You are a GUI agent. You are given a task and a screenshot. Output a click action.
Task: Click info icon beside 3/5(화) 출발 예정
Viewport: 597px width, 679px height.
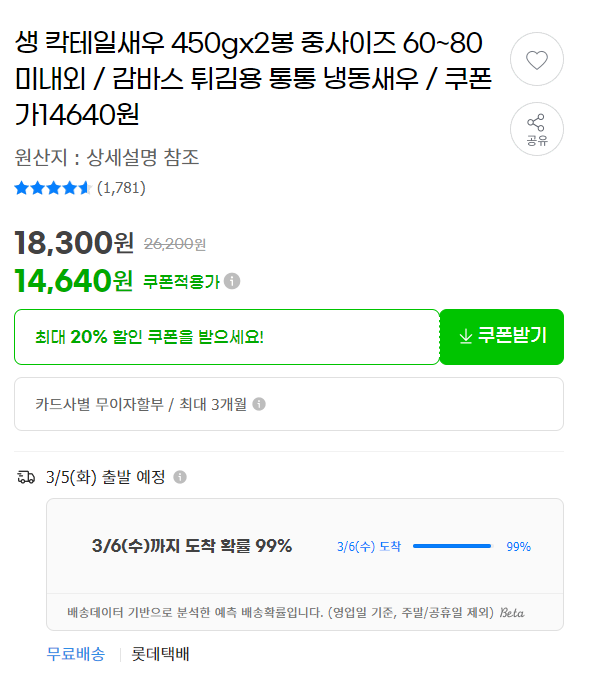[x=180, y=477]
